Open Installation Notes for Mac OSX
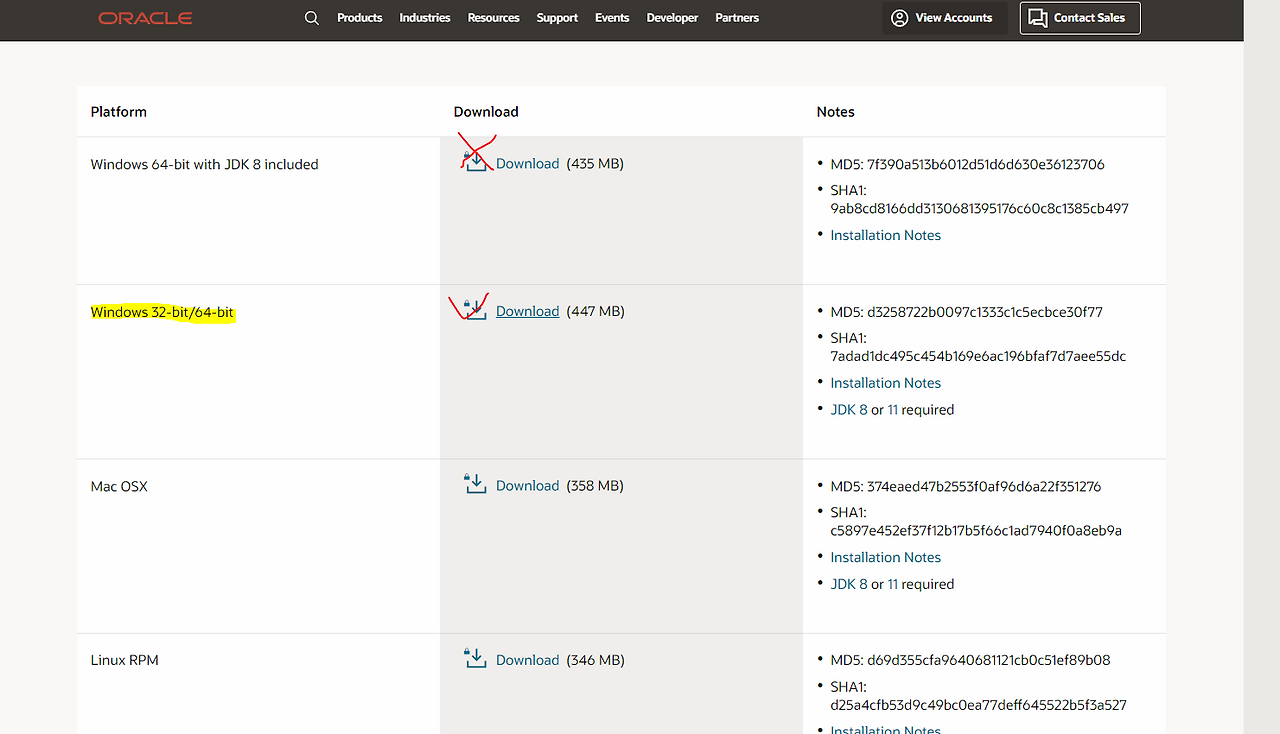Viewport: 1280px width, 734px height. (886, 557)
